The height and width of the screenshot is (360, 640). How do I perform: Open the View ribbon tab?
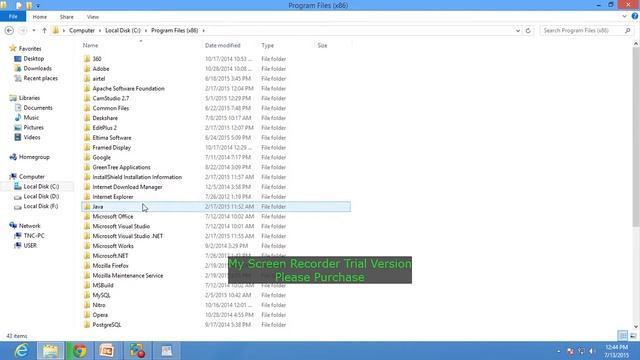93,17
